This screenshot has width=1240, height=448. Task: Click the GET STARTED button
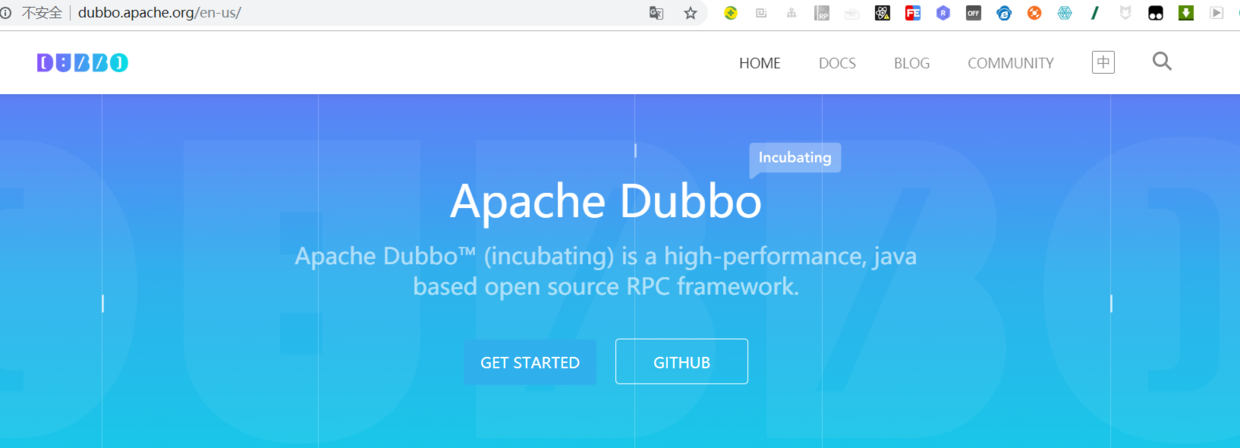click(530, 362)
